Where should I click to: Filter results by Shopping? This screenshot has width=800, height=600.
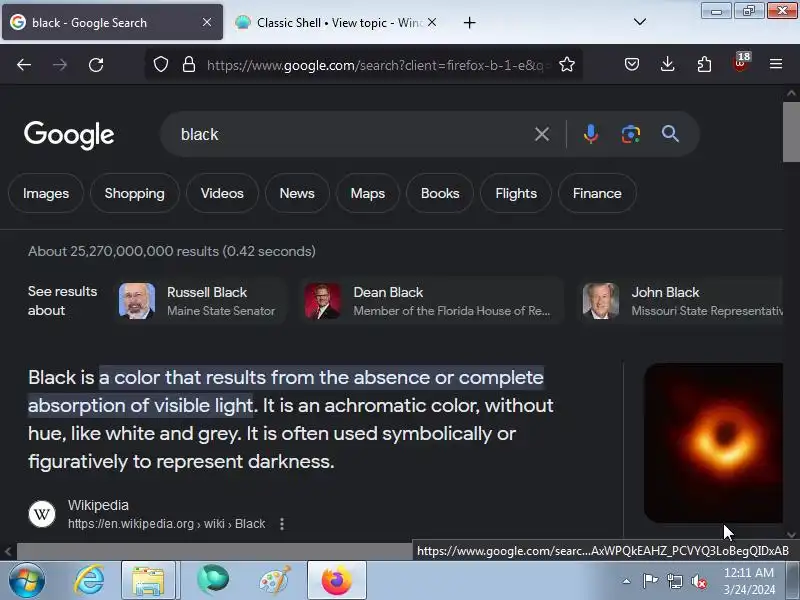click(x=135, y=193)
